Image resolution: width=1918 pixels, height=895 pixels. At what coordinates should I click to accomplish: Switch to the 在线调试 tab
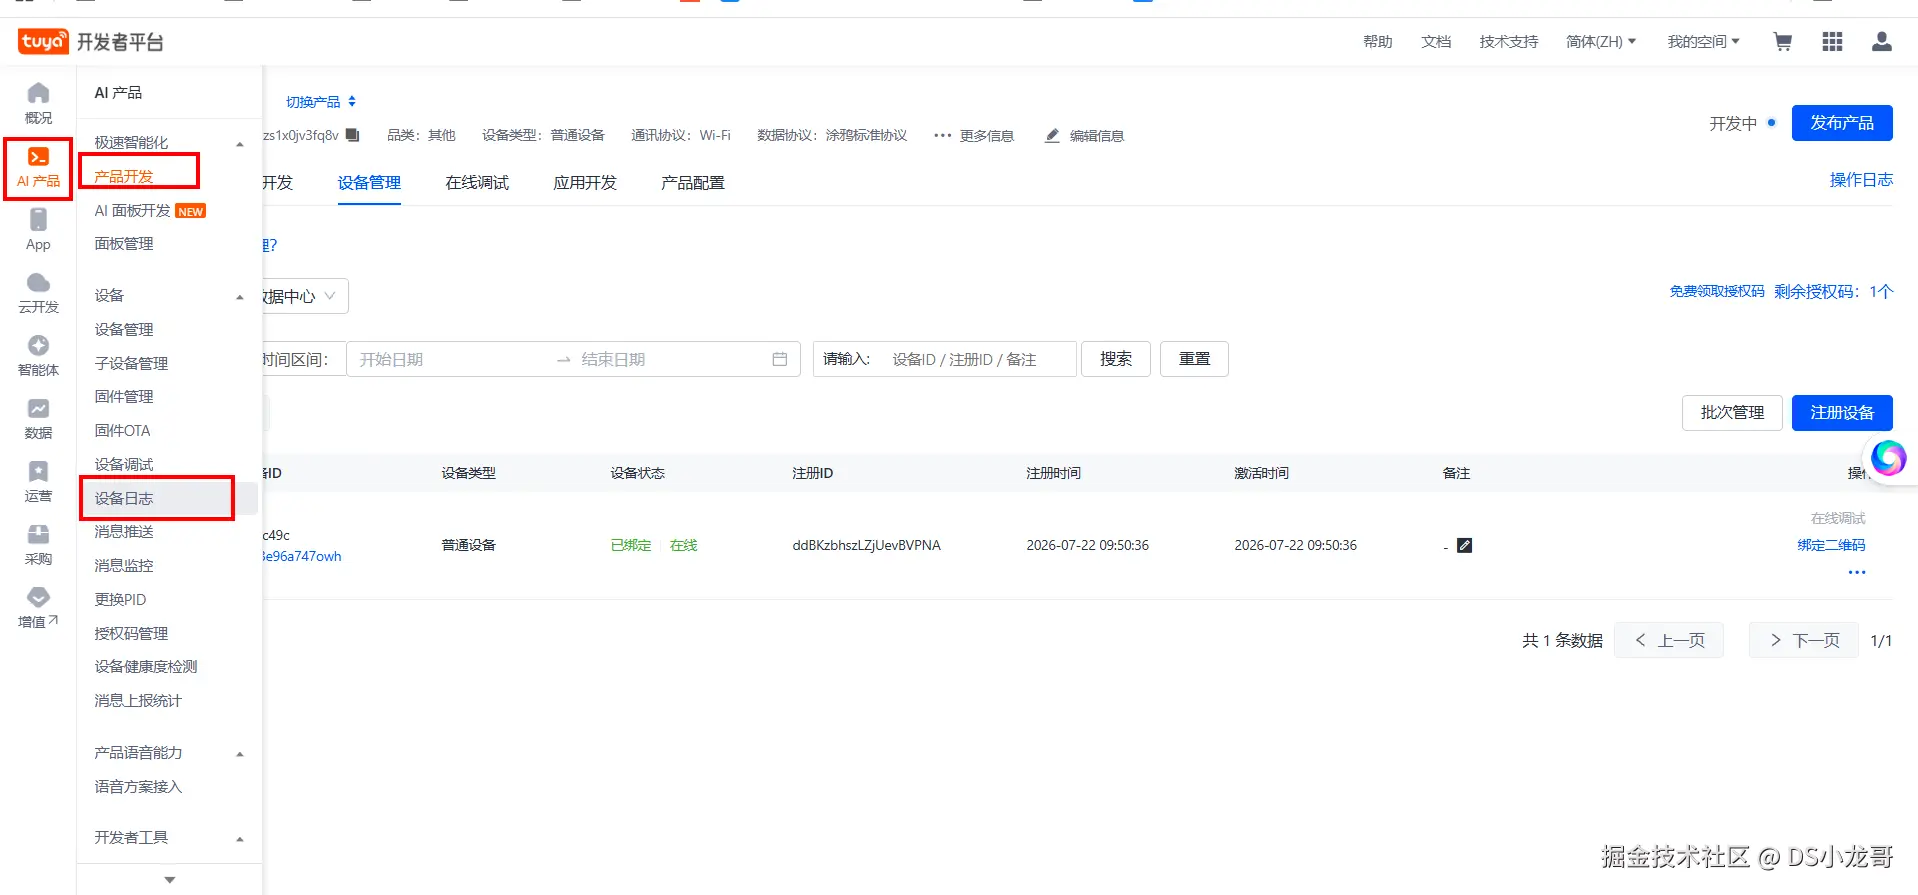[x=477, y=183]
